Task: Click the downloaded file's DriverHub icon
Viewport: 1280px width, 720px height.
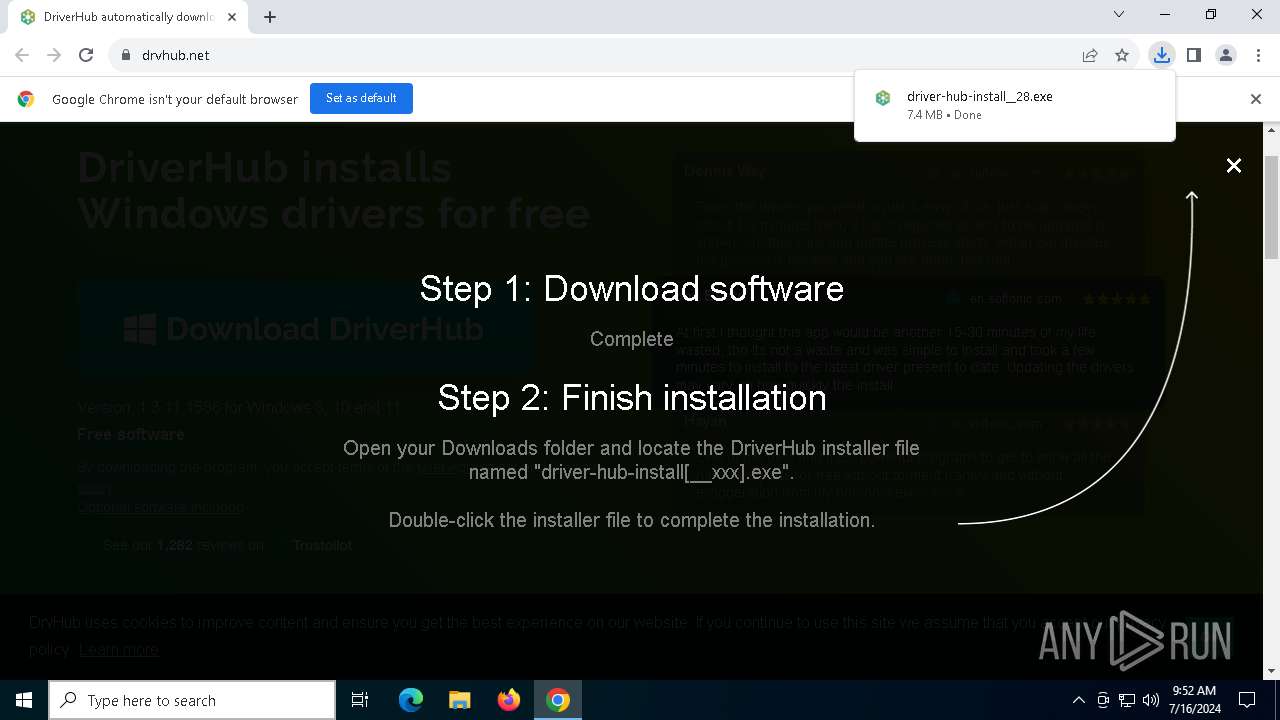Action: click(x=882, y=98)
